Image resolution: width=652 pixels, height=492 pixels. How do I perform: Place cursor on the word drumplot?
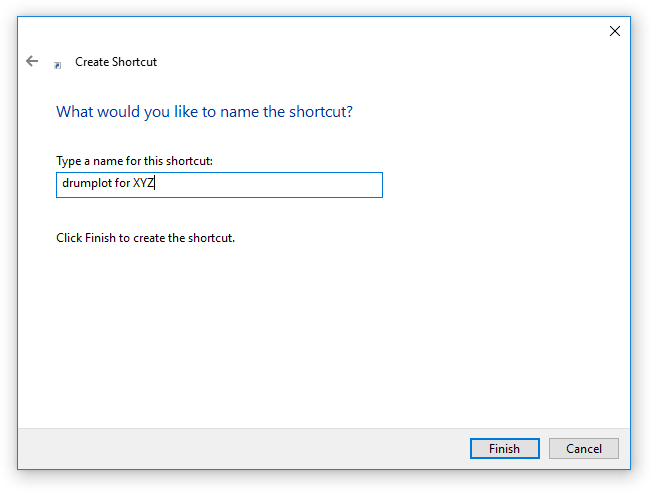(87, 183)
